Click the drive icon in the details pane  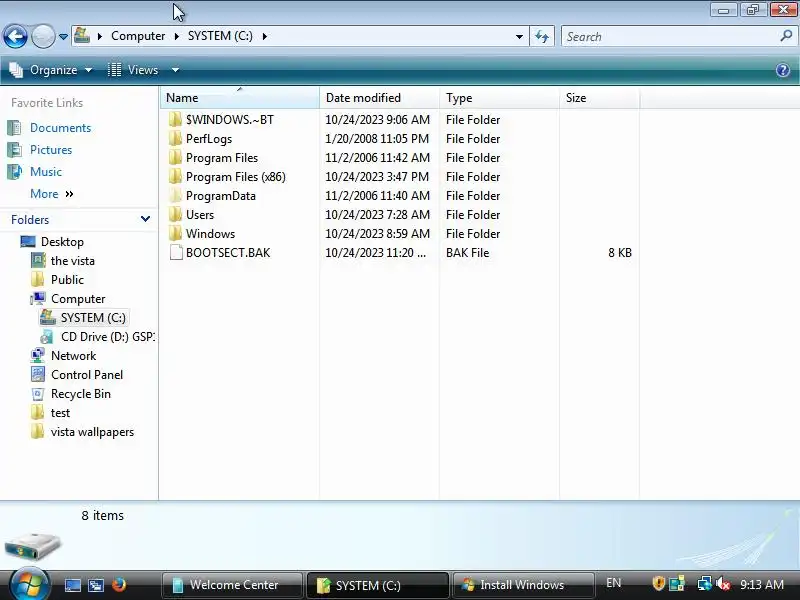pos(33,546)
